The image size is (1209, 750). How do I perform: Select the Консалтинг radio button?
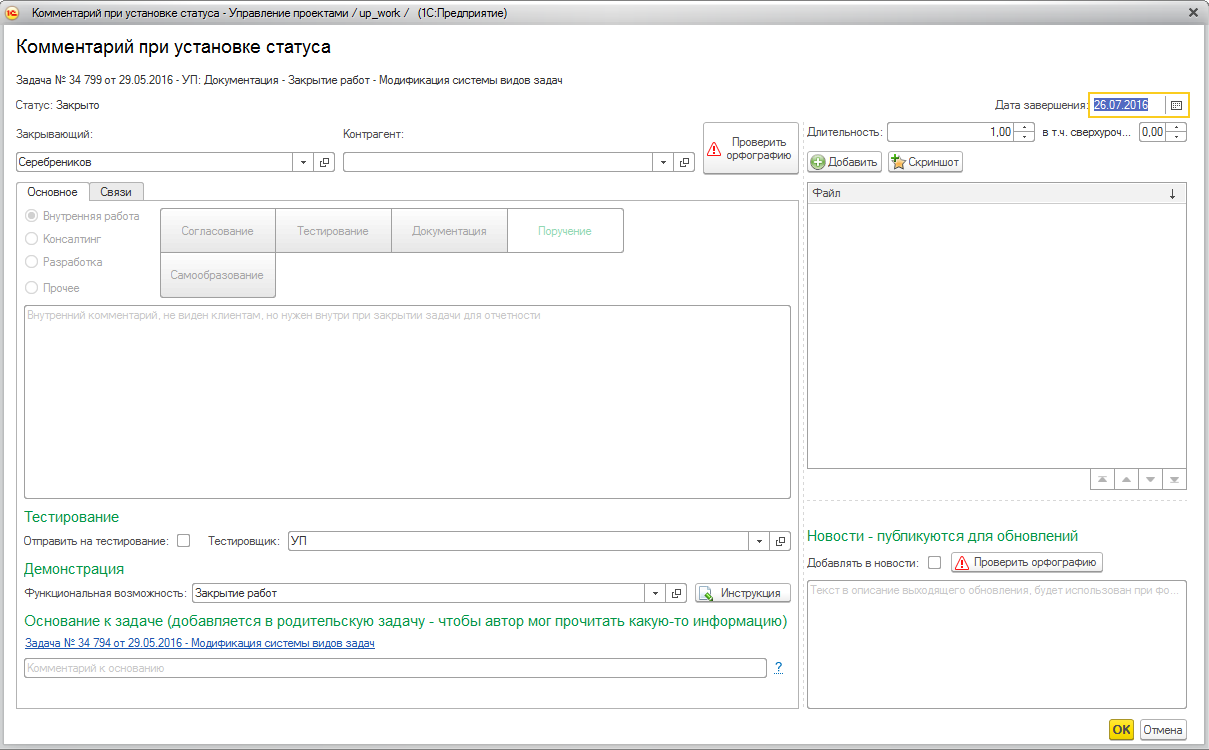point(32,239)
